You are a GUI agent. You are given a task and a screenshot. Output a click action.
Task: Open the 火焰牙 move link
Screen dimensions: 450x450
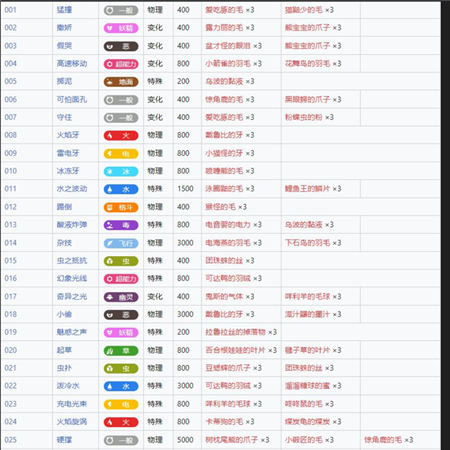pyautogui.click(x=68, y=135)
